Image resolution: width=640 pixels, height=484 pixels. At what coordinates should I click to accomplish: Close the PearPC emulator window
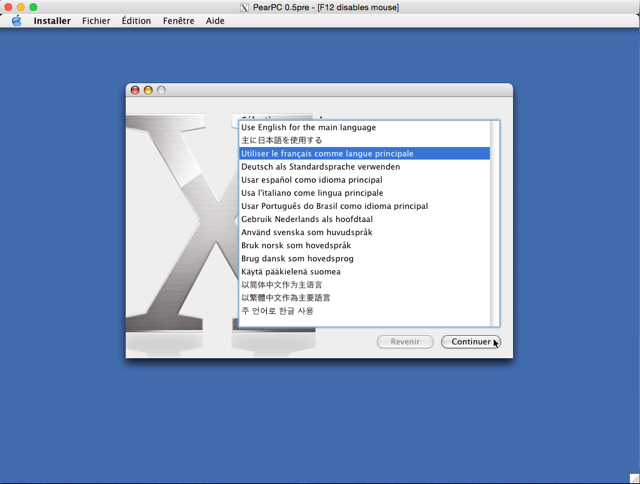tap(8, 7)
